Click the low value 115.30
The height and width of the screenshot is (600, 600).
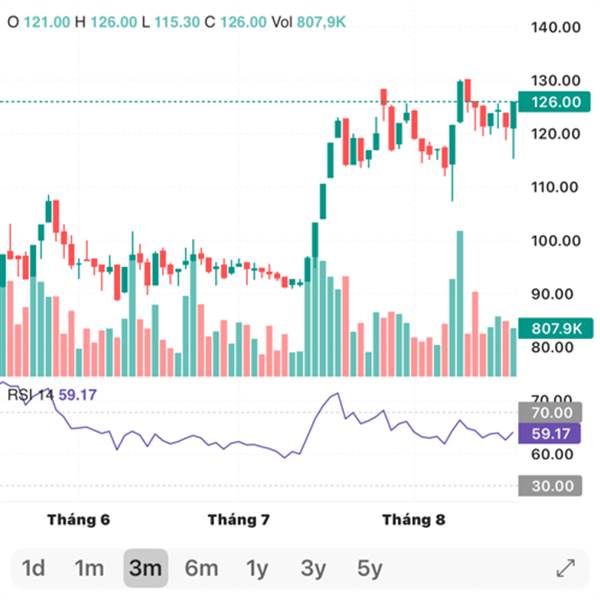(177, 22)
